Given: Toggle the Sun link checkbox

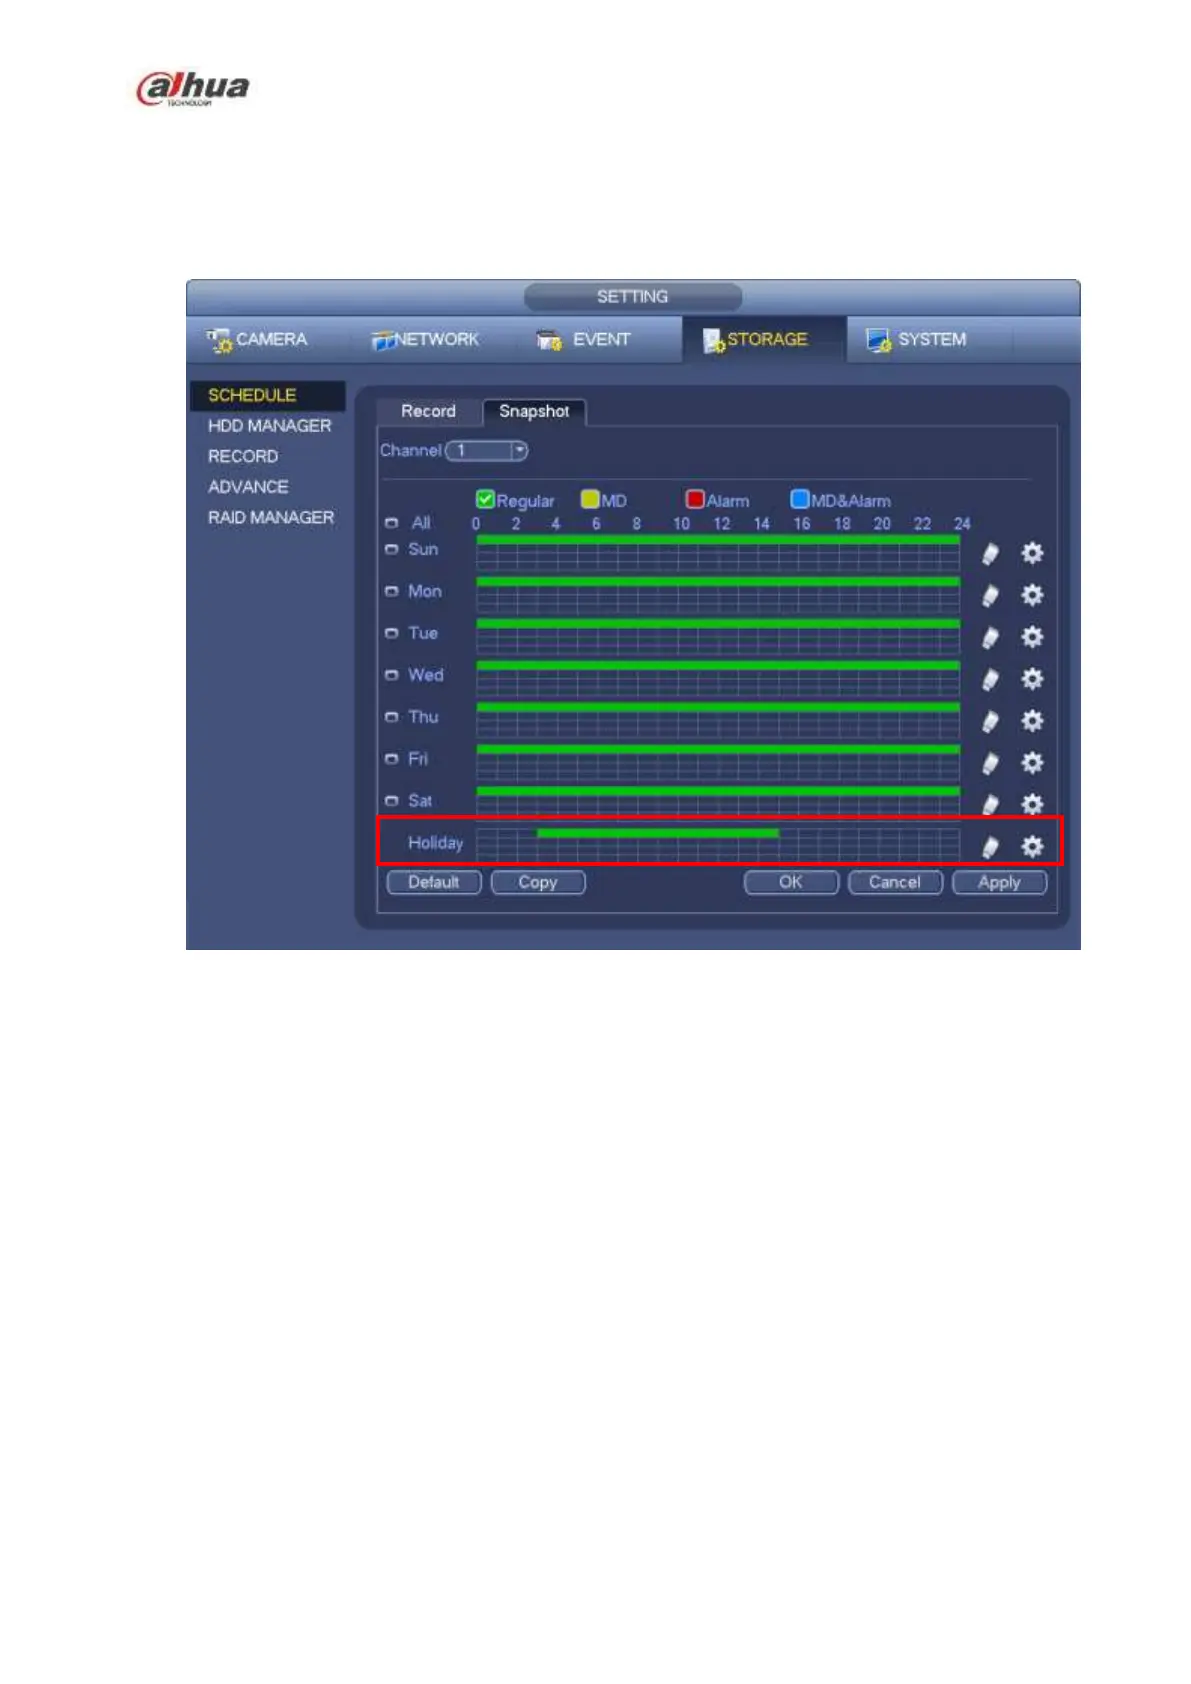Looking at the screenshot, I should tap(391, 549).
